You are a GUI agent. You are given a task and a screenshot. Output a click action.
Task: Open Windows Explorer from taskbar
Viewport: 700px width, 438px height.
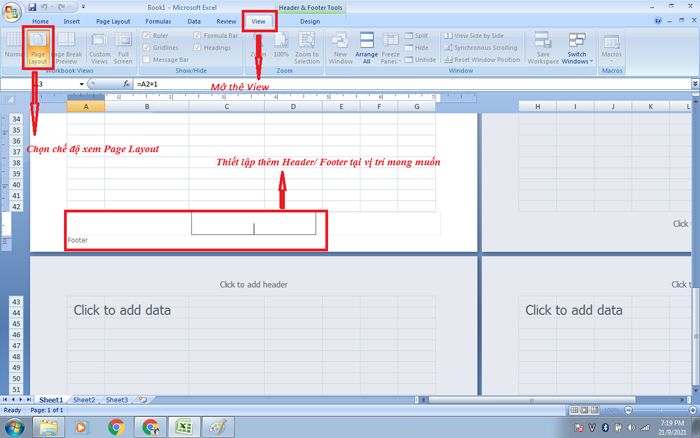[x=48, y=428]
